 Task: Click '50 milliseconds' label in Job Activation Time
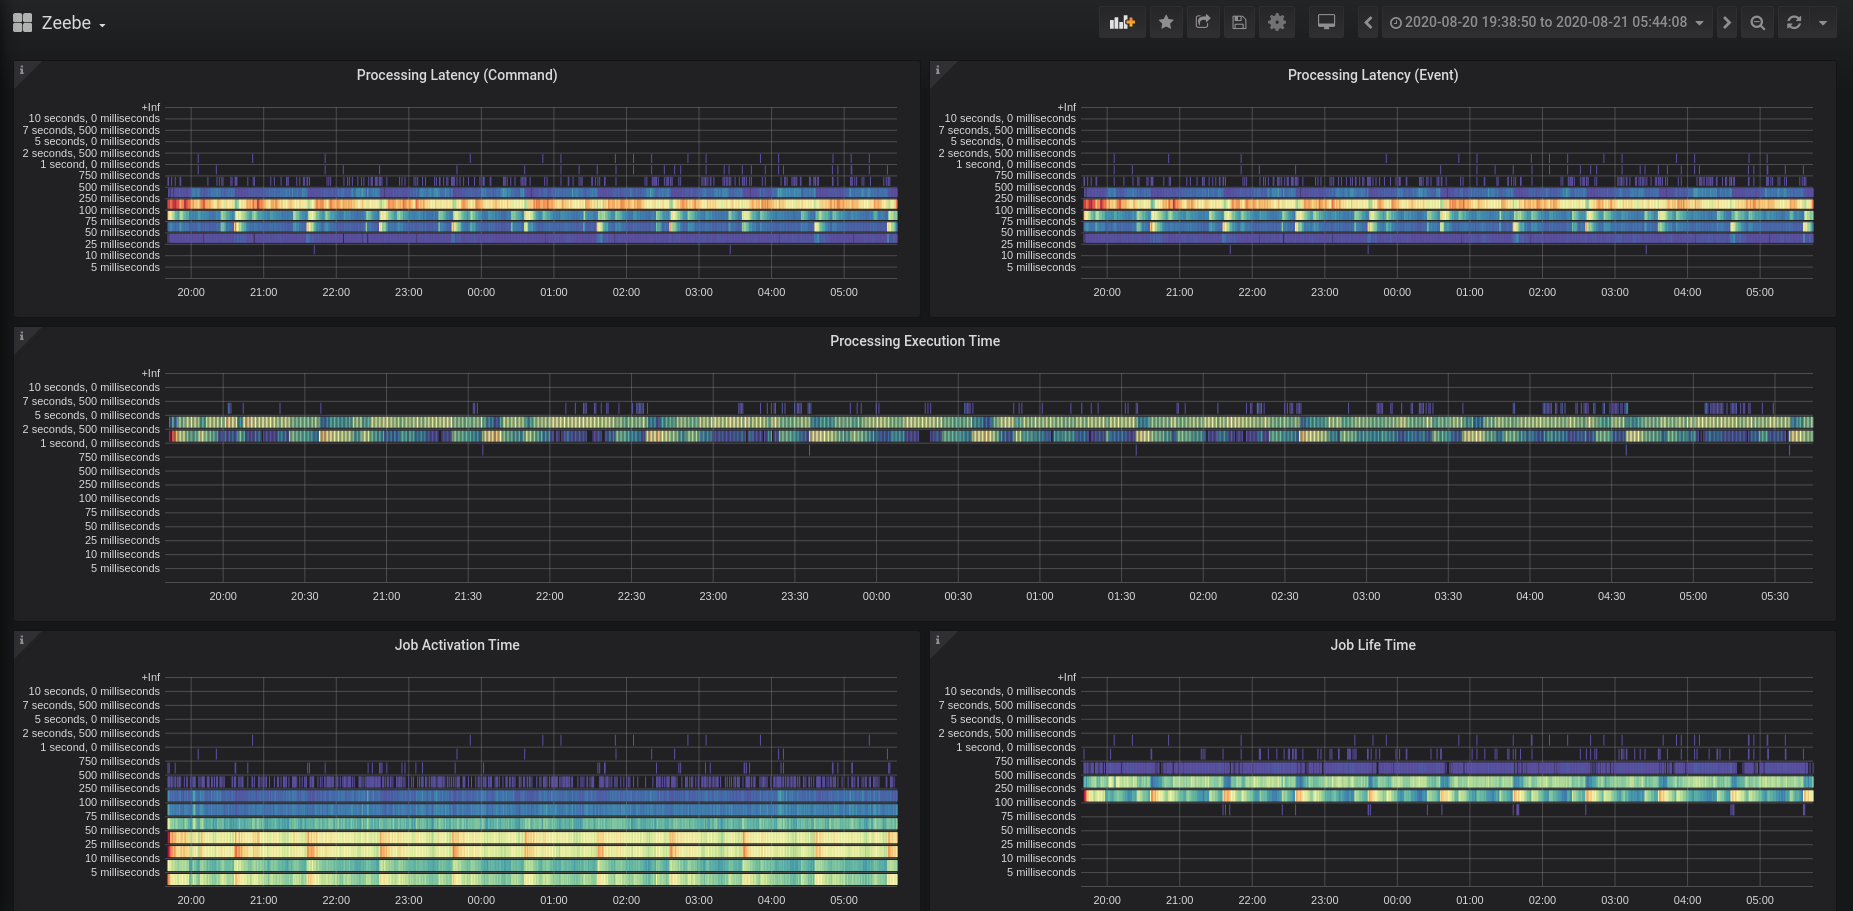point(122,830)
